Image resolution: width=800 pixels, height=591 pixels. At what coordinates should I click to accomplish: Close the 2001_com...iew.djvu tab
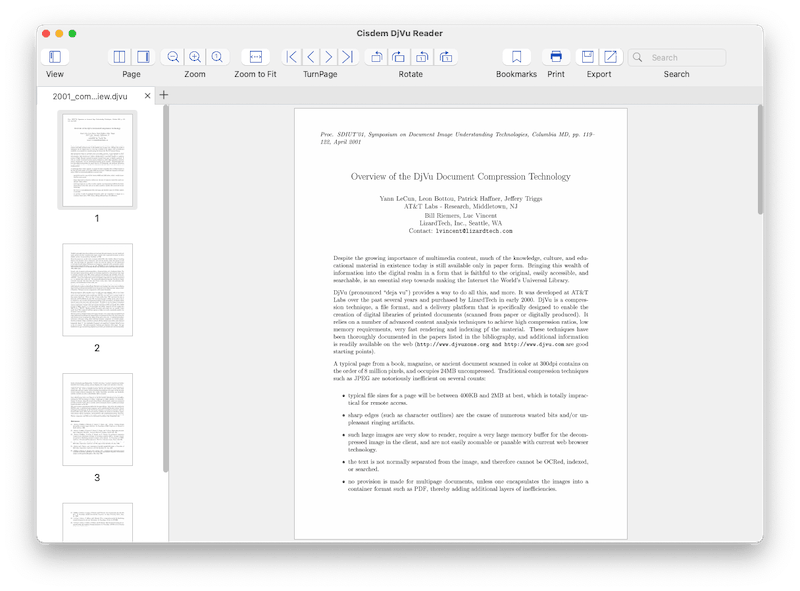147,96
